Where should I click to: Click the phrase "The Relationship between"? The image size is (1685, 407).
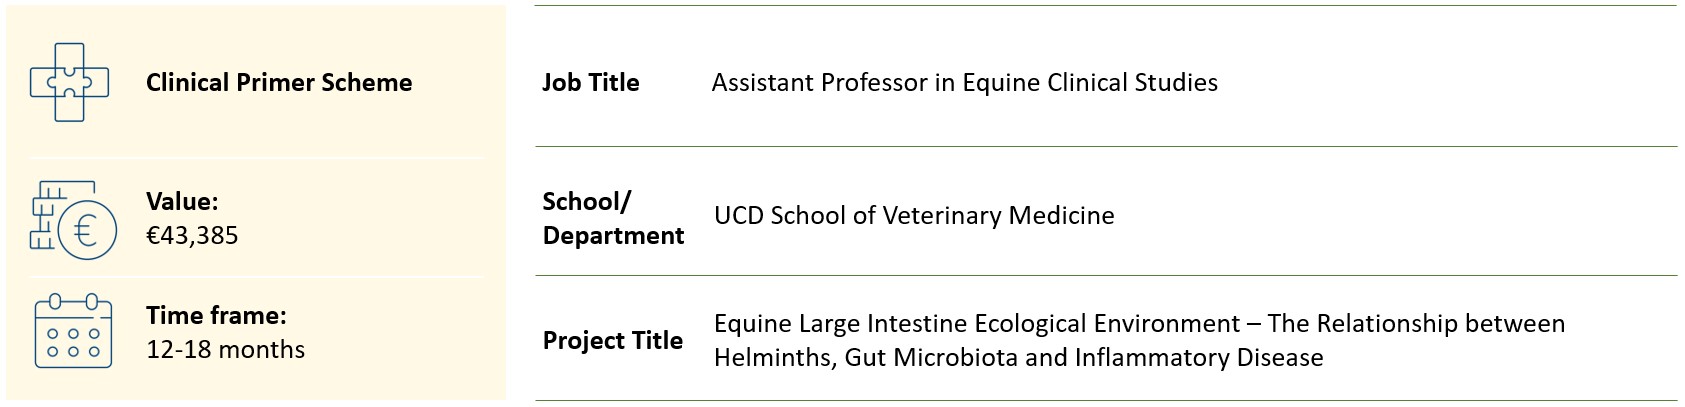tap(1416, 324)
